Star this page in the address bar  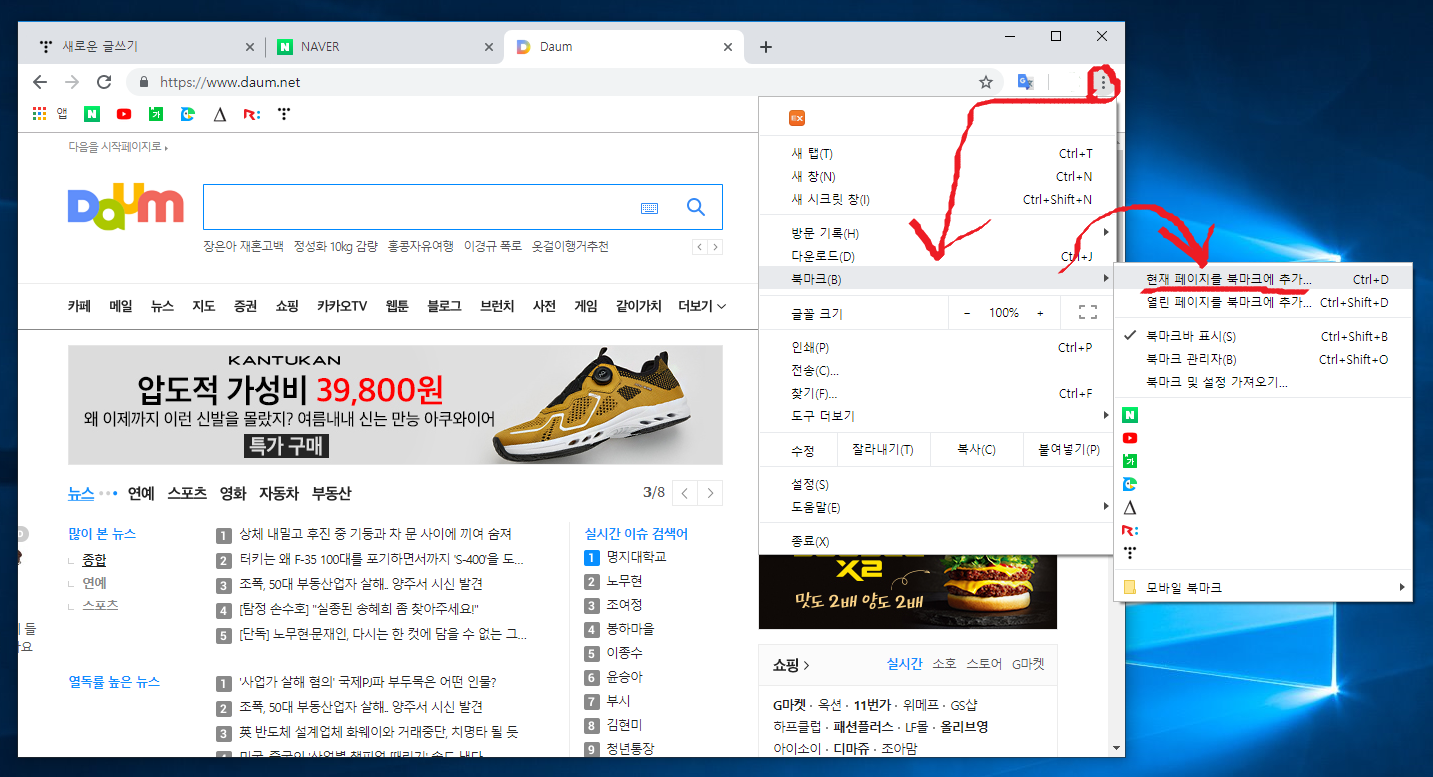click(x=986, y=82)
